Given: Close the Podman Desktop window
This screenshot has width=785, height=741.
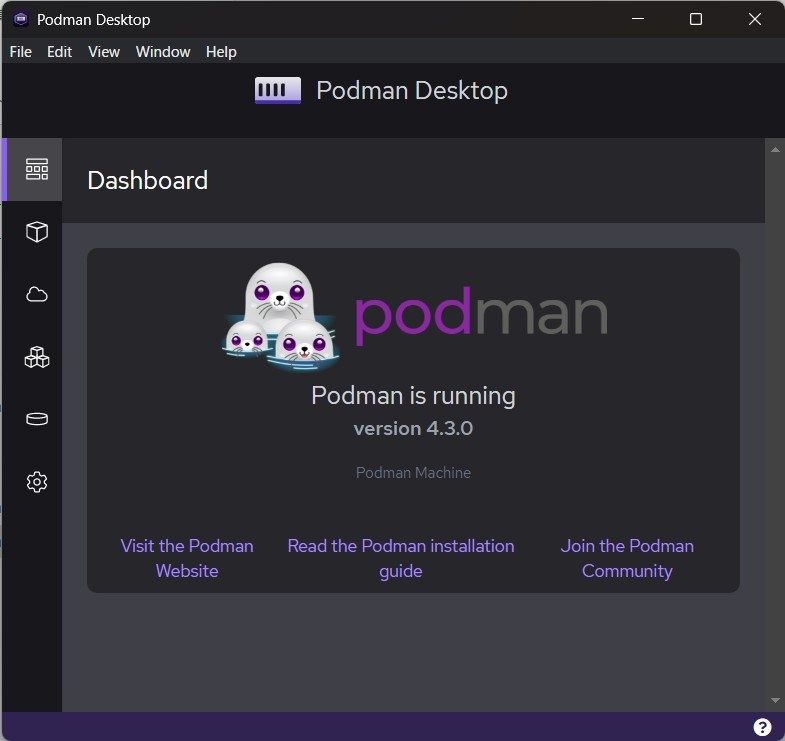Looking at the screenshot, I should click(754, 19).
